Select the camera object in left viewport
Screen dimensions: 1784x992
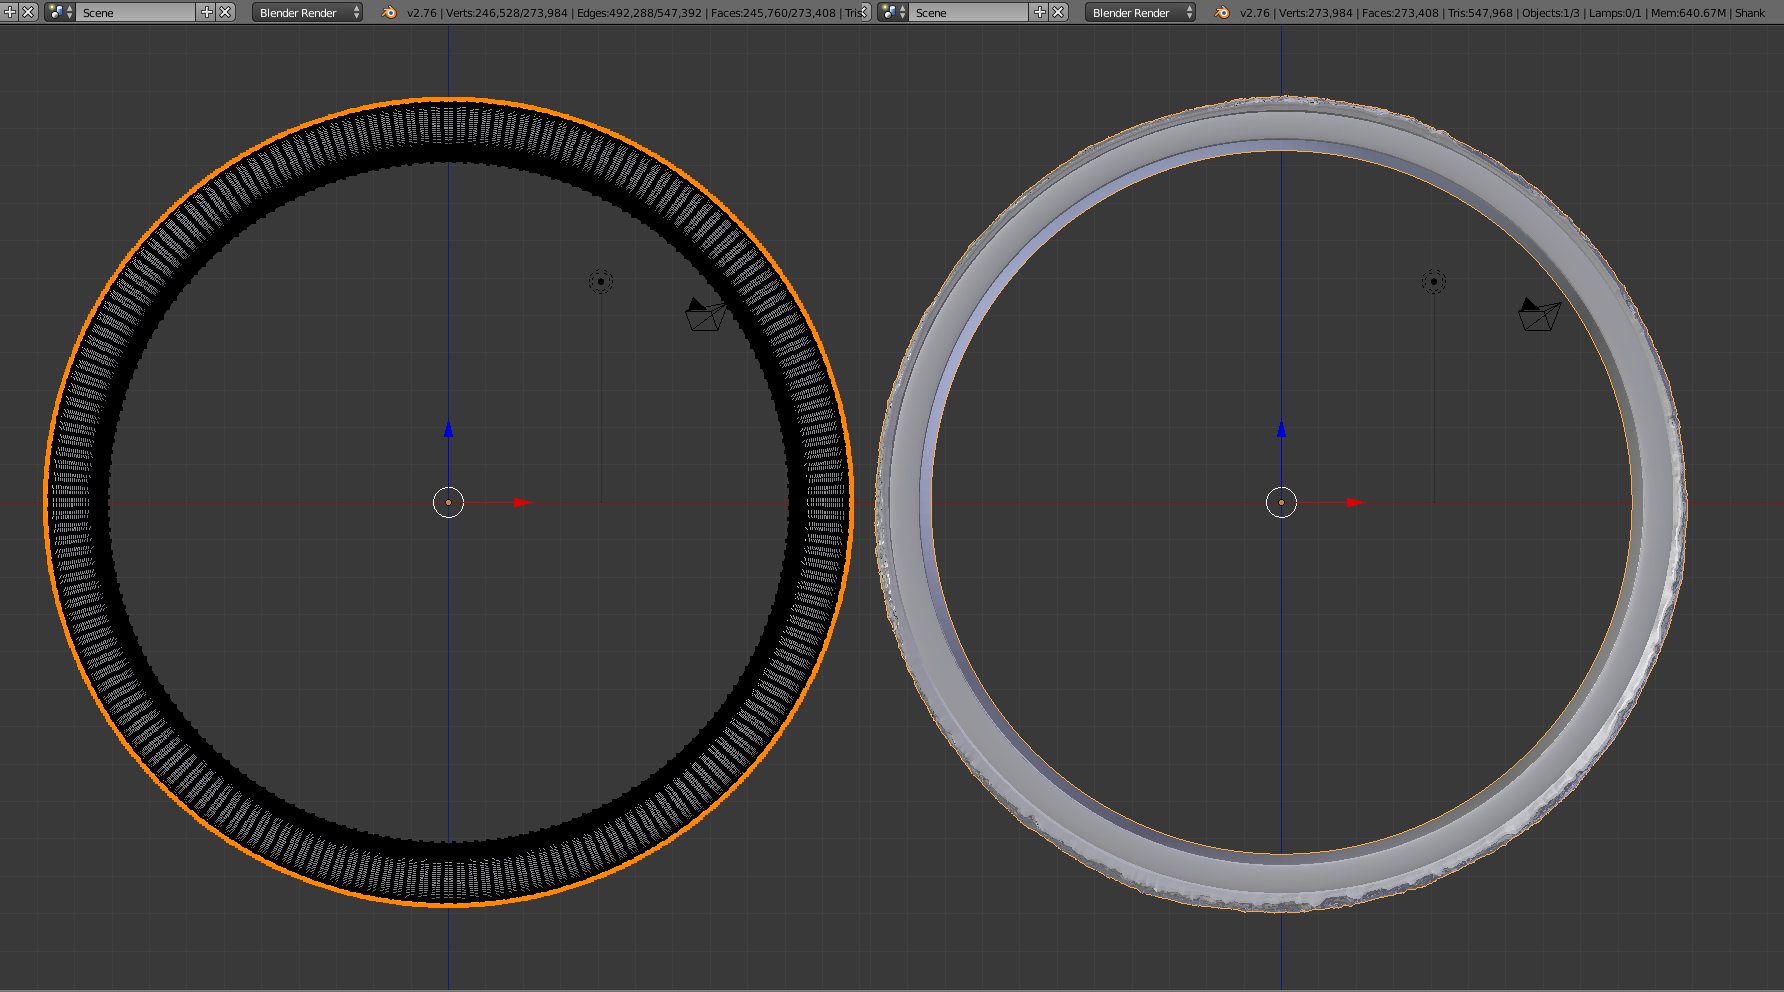point(705,314)
